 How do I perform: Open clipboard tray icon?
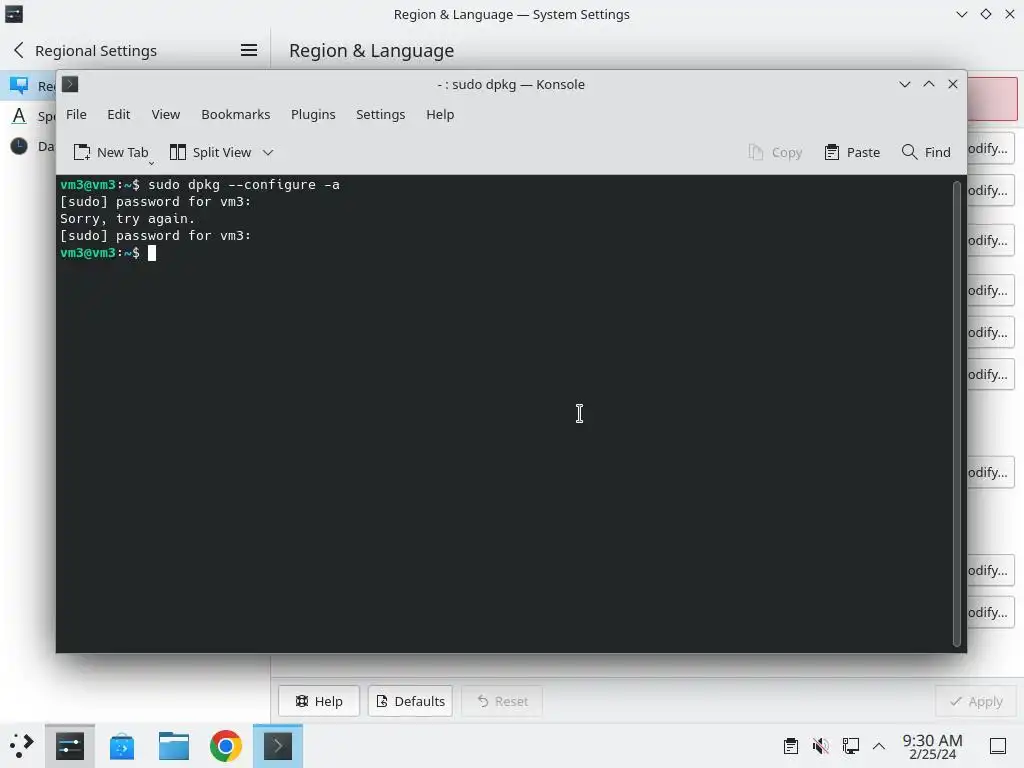(791, 746)
